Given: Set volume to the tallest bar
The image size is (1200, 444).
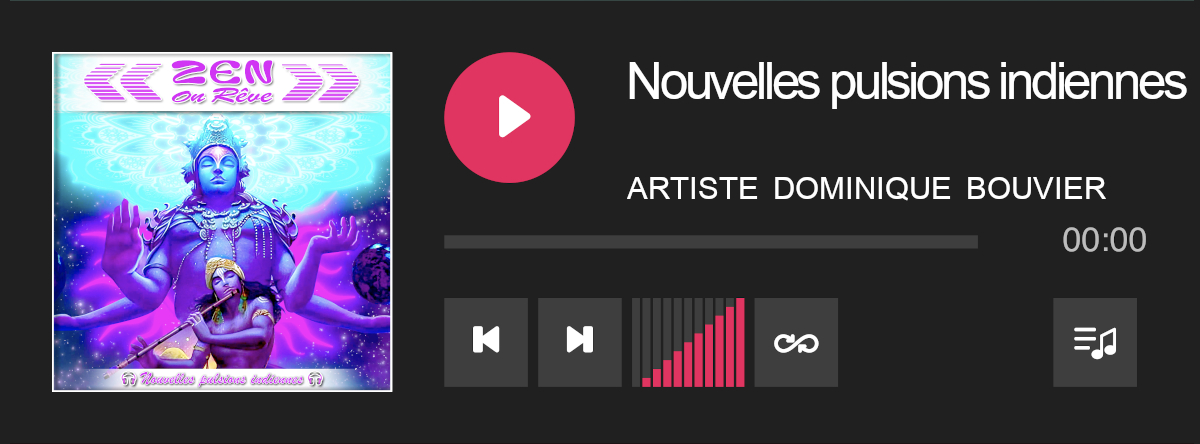Looking at the screenshot, I should [x=740, y=342].
